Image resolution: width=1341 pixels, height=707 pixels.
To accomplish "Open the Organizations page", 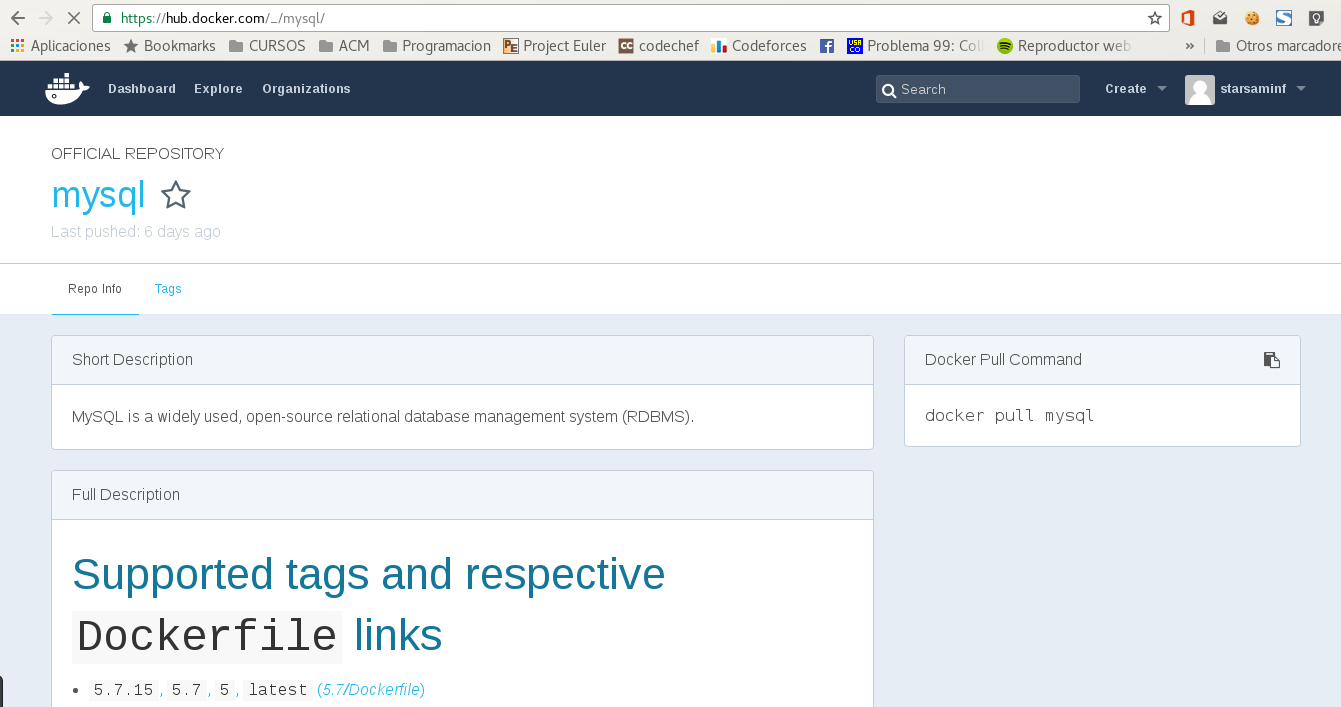I will pos(306,89).
